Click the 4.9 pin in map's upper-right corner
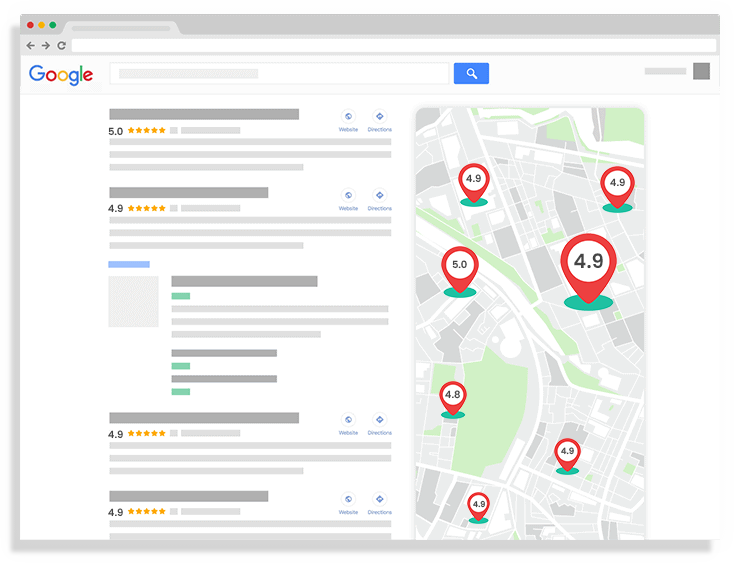 point(617,184)
